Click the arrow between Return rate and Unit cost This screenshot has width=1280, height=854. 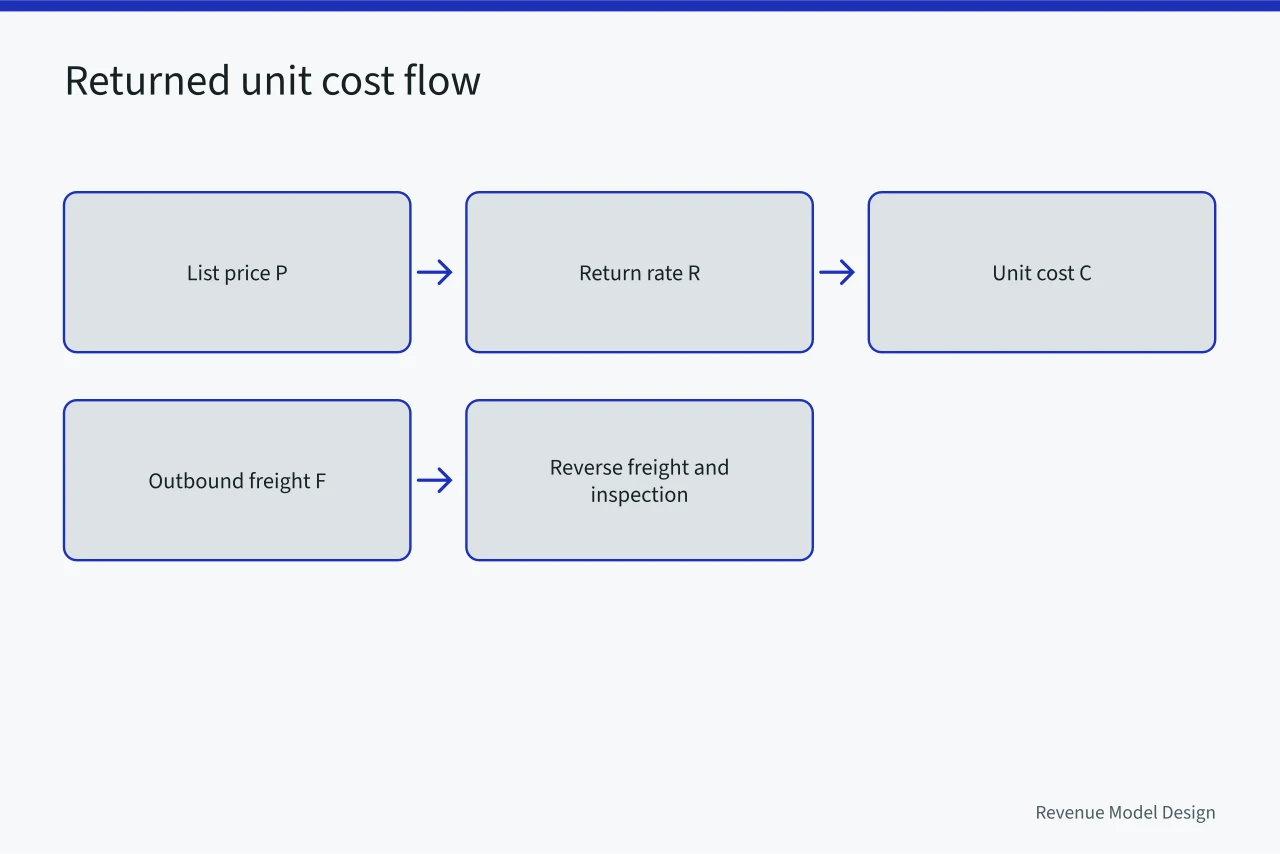[837, 272]
